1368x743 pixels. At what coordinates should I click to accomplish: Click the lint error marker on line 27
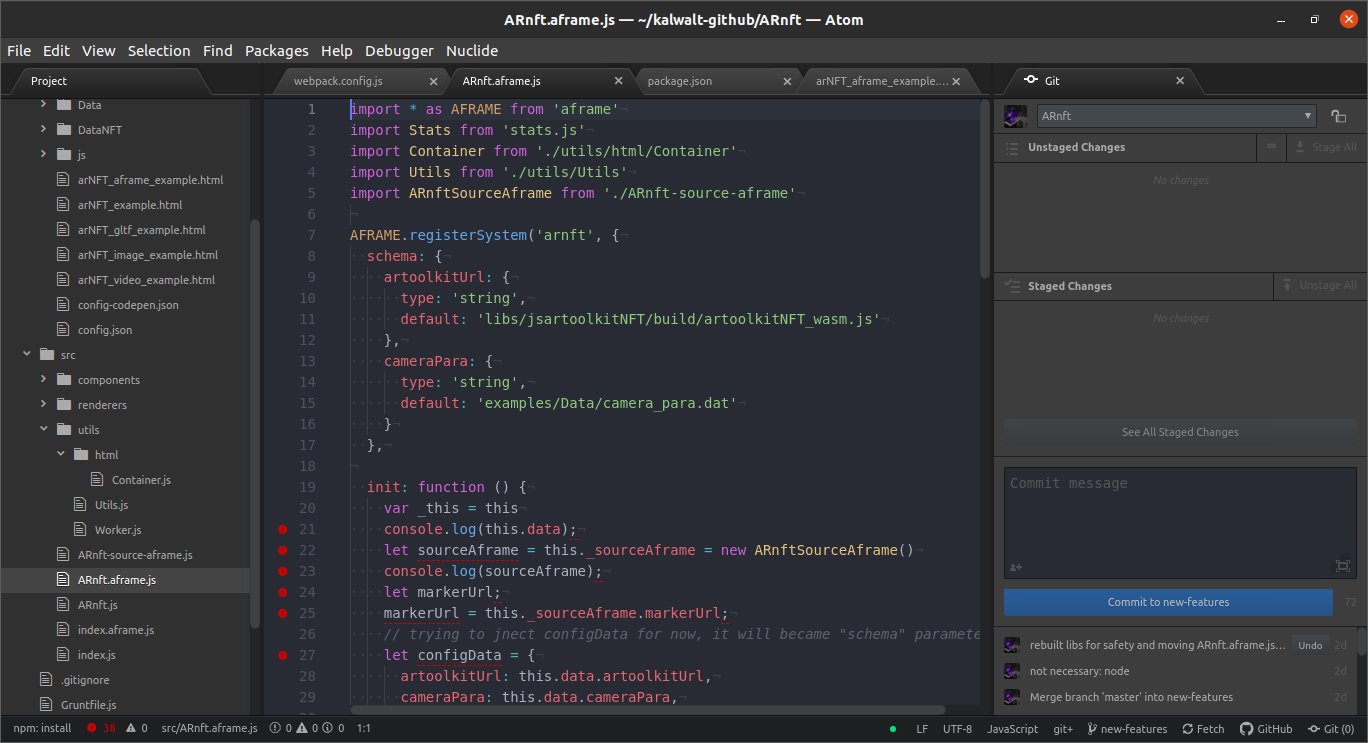283,655
